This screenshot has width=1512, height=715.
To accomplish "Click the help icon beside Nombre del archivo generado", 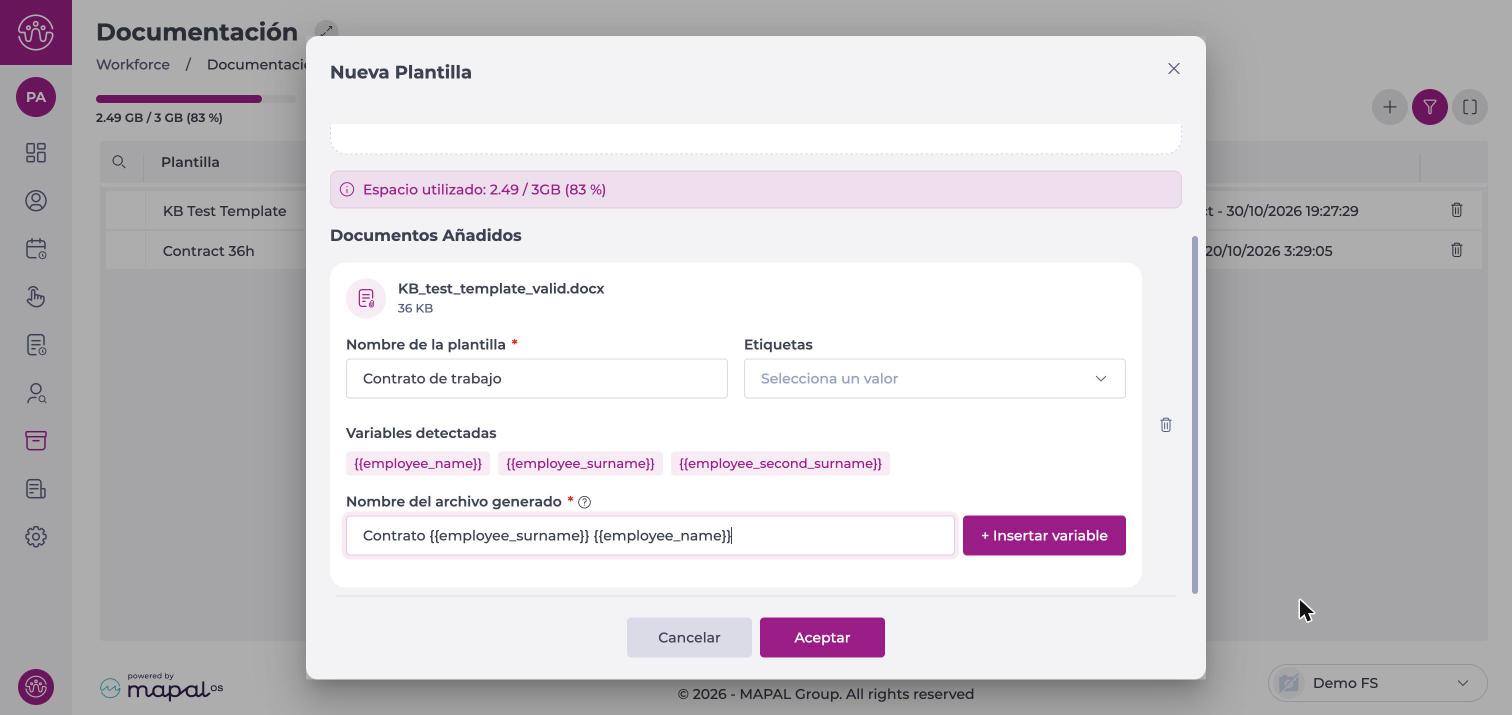I will pos(585,502).
